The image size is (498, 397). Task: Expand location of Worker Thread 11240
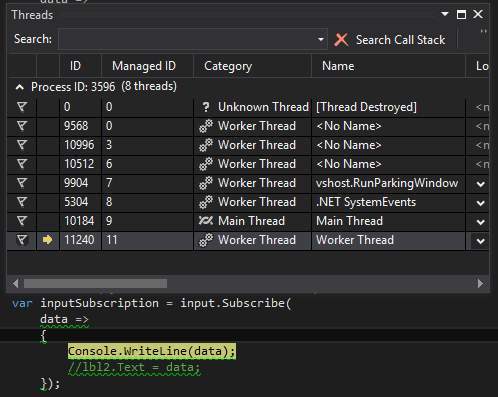[480, 241]
